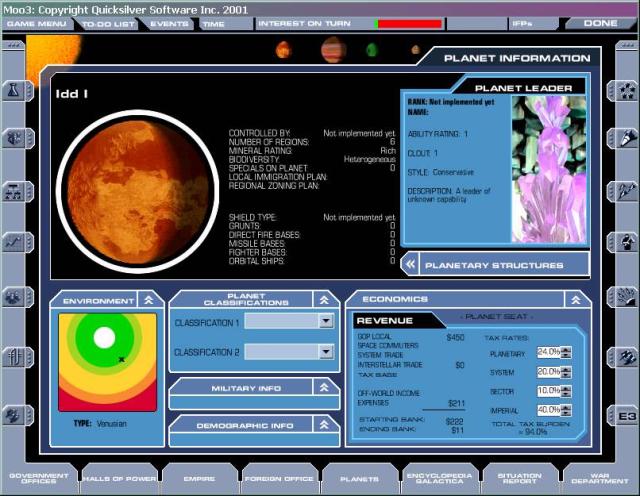Click the Interest On Turn label
Image resolution: width=640 pixels, height=496 pixels.
click(304, 24)
